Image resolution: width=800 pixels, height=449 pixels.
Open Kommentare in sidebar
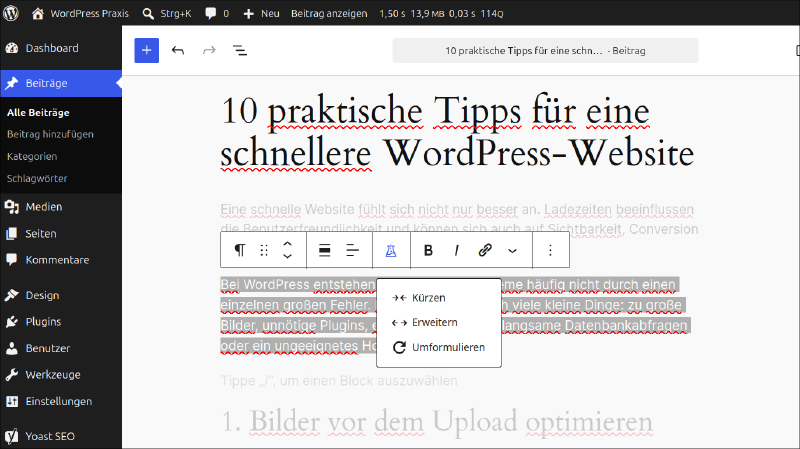(x=61, y=260)
